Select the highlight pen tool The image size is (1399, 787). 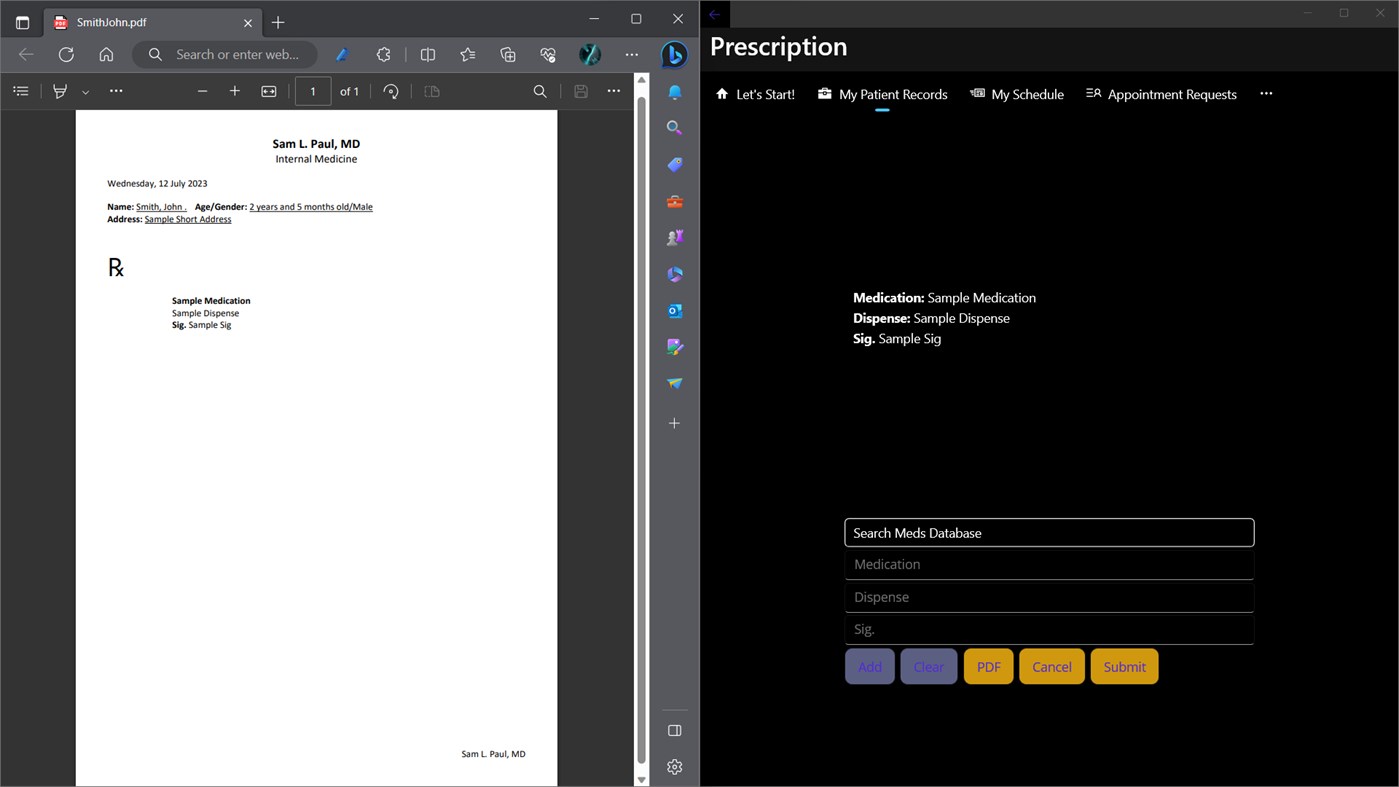pos(59,91)
